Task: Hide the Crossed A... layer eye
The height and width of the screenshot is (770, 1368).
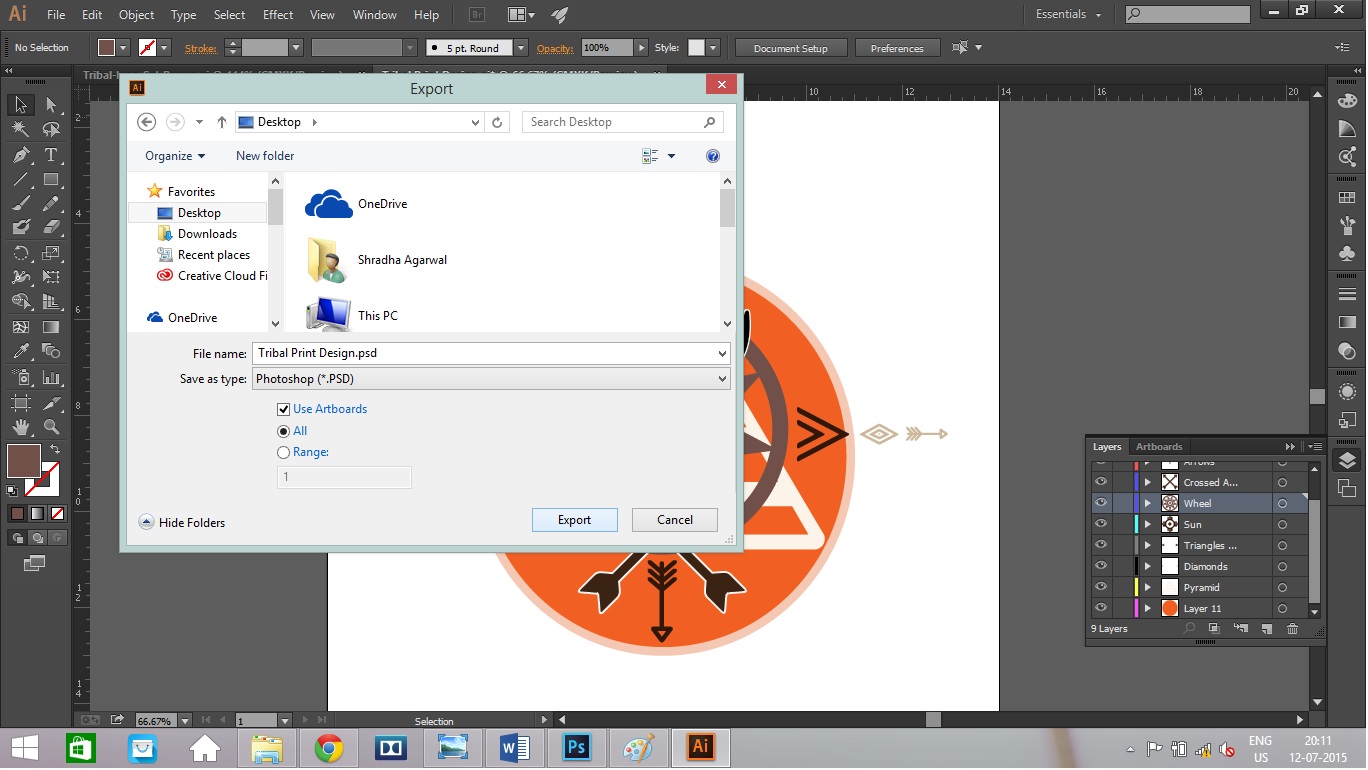Action: tap(1101, 482)
